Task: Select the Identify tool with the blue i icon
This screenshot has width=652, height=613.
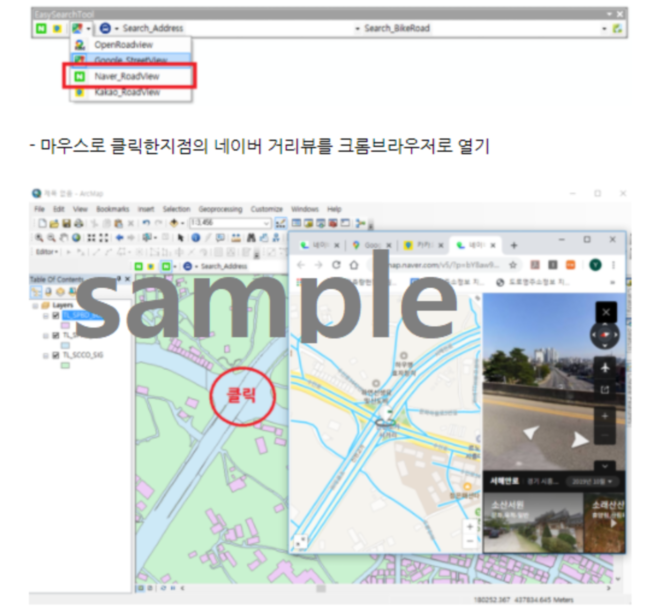Action: point(195,237)
